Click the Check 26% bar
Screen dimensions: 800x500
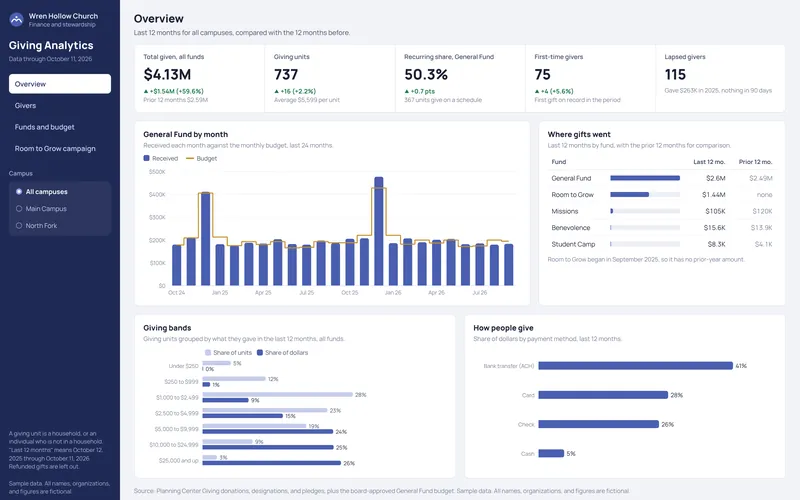[x=598, y=424]
